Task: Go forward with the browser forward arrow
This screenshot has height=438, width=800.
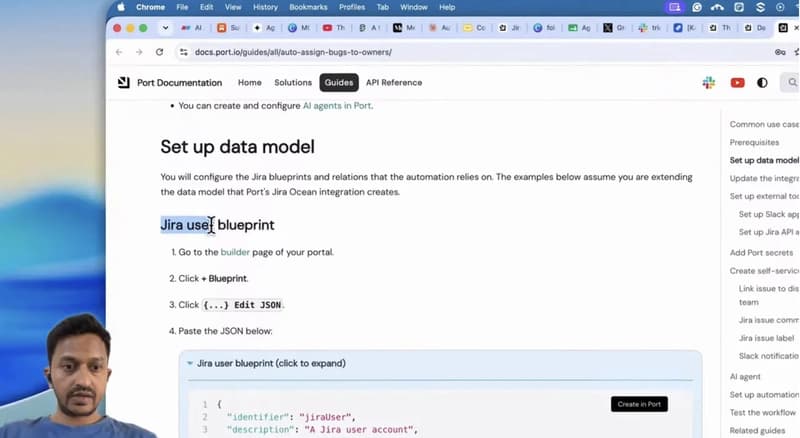Action: coord(139,52)
